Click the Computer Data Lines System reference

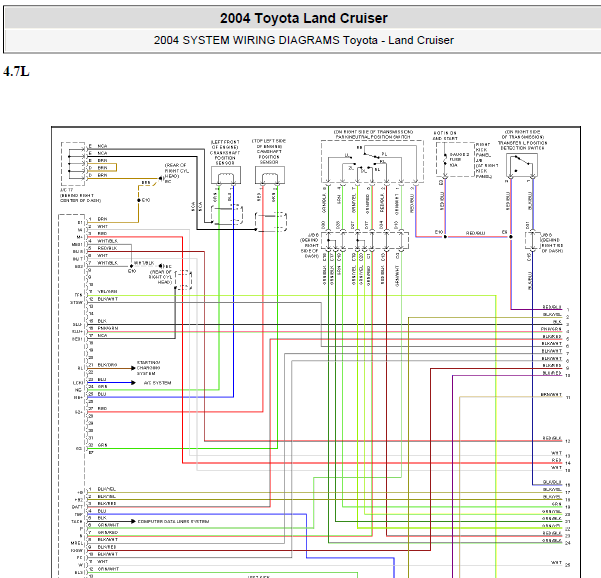[x=173, y=522]
